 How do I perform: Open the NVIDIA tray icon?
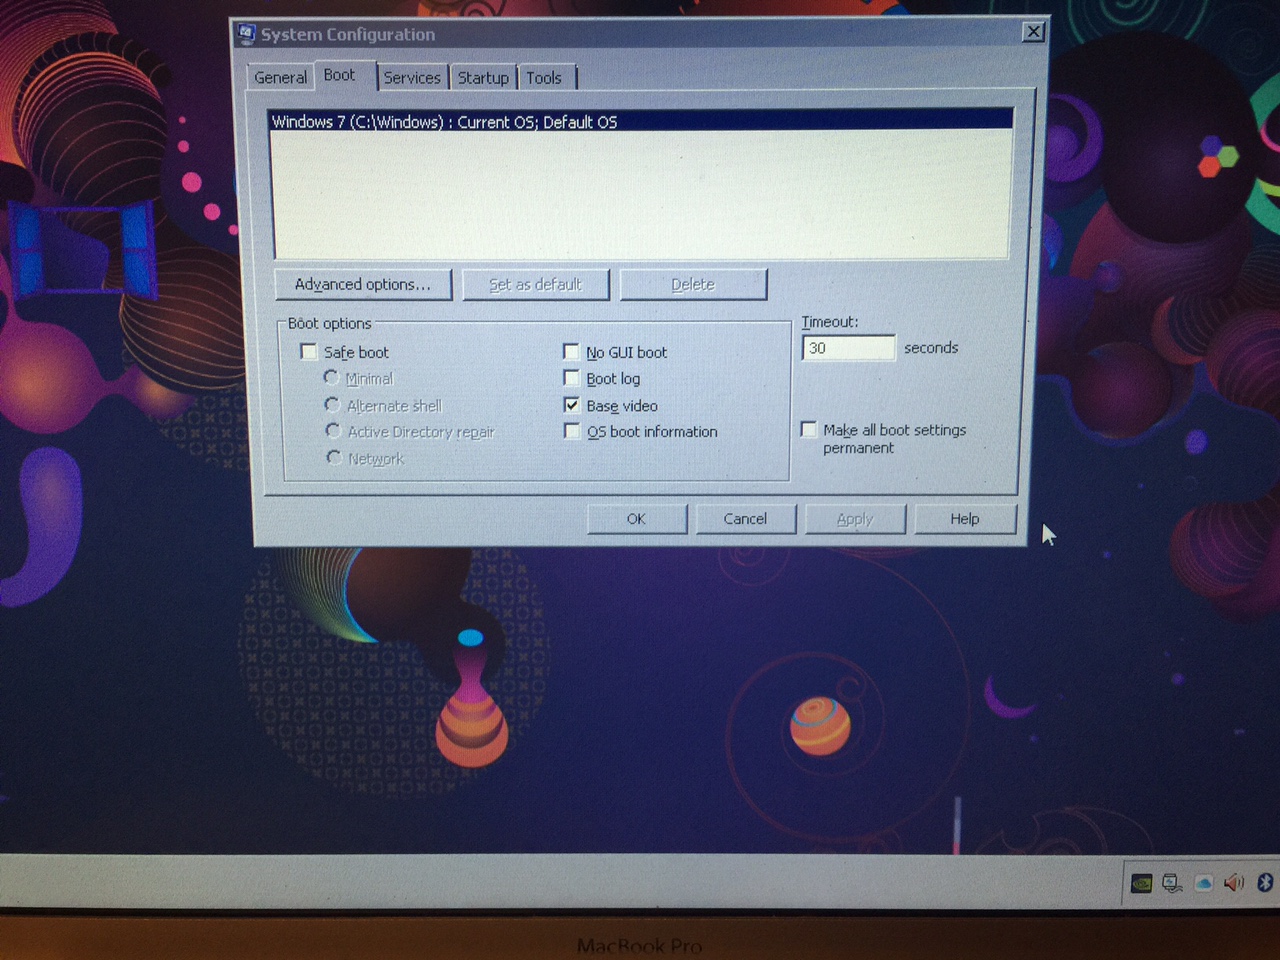pyautogui.click(x=1141, y=883)
